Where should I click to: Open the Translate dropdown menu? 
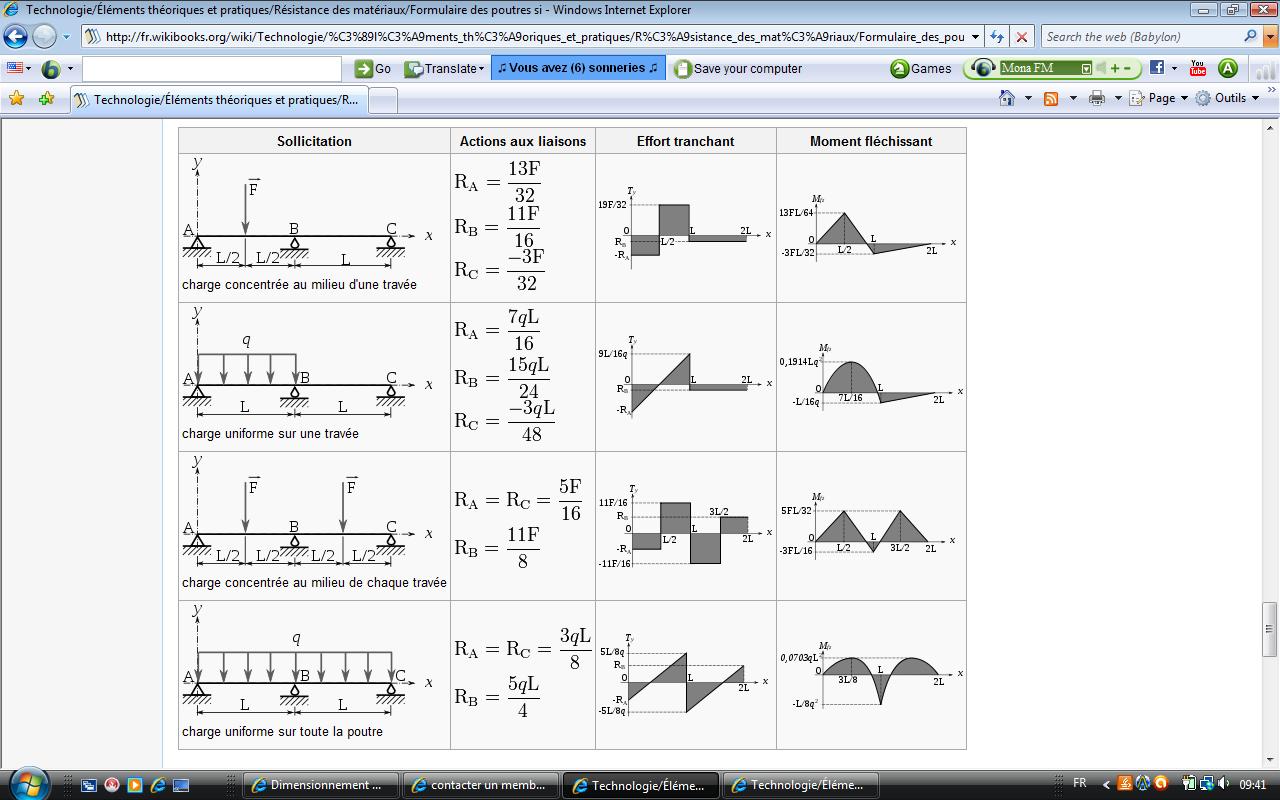click(x=444, y=69)
